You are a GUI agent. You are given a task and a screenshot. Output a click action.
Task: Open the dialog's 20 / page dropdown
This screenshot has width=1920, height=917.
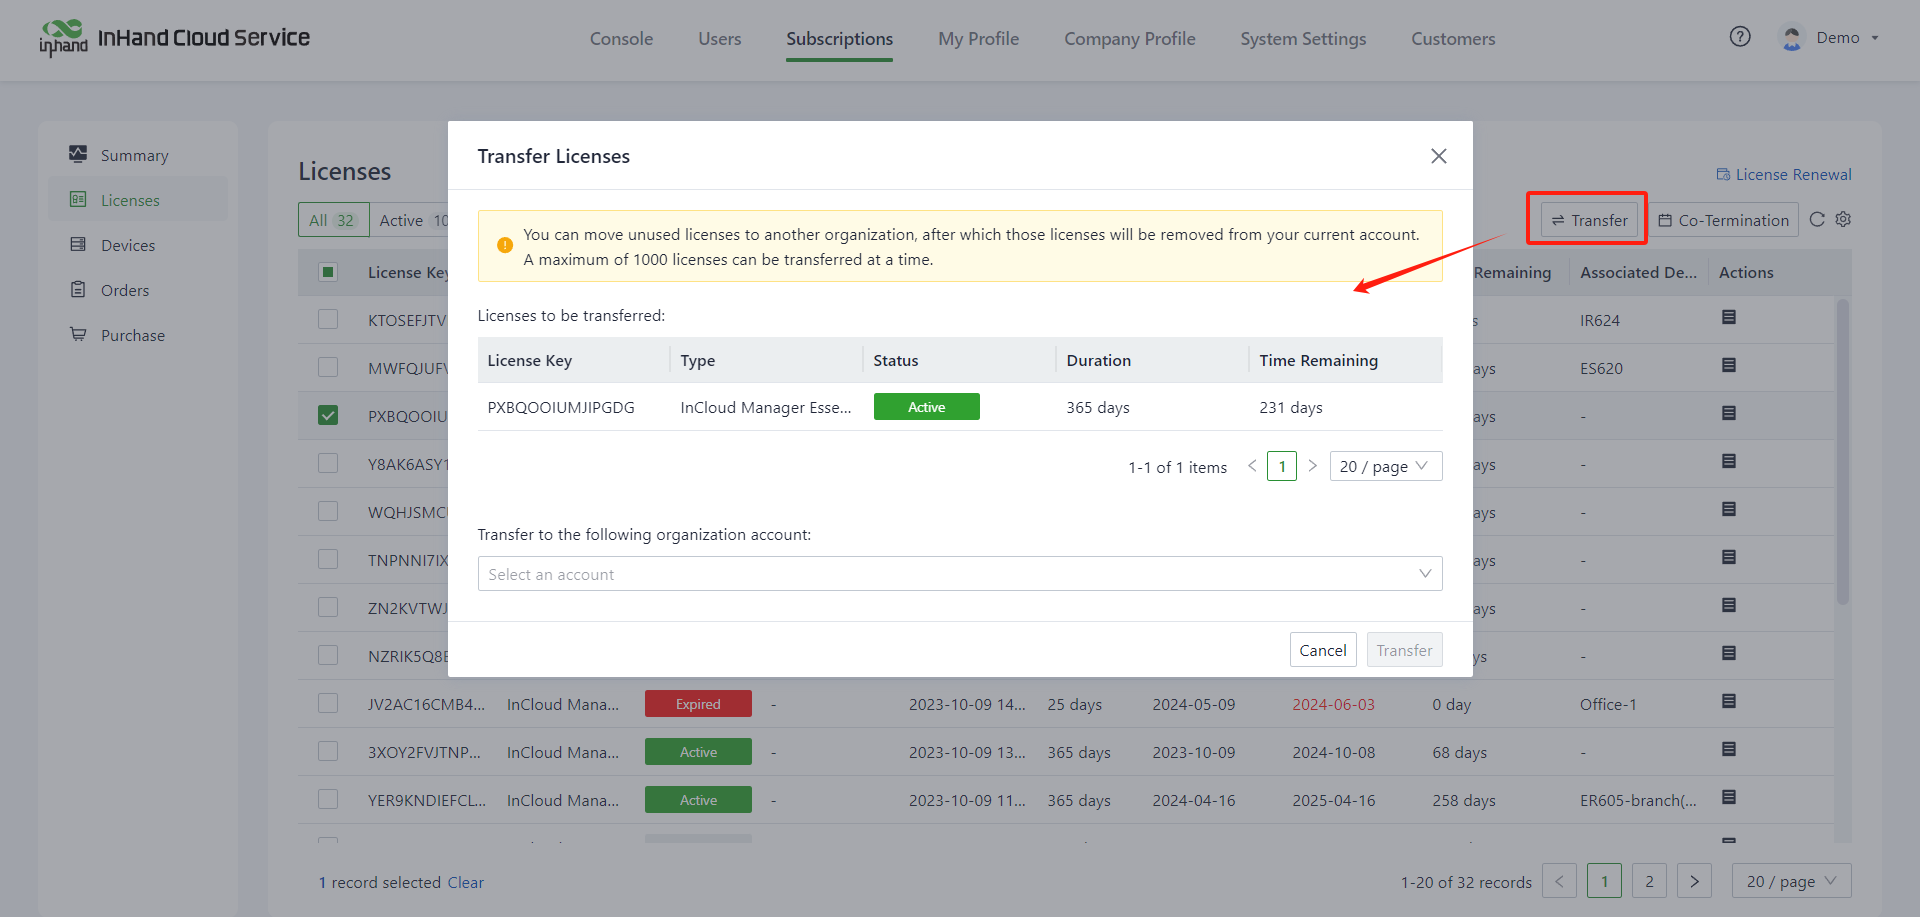click(1385, 466)
